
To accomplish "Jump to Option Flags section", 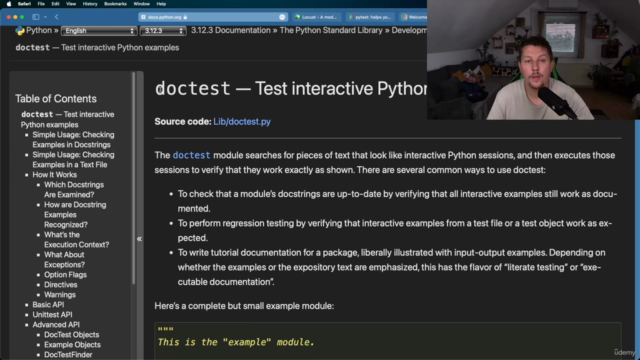I will [65, 275].
